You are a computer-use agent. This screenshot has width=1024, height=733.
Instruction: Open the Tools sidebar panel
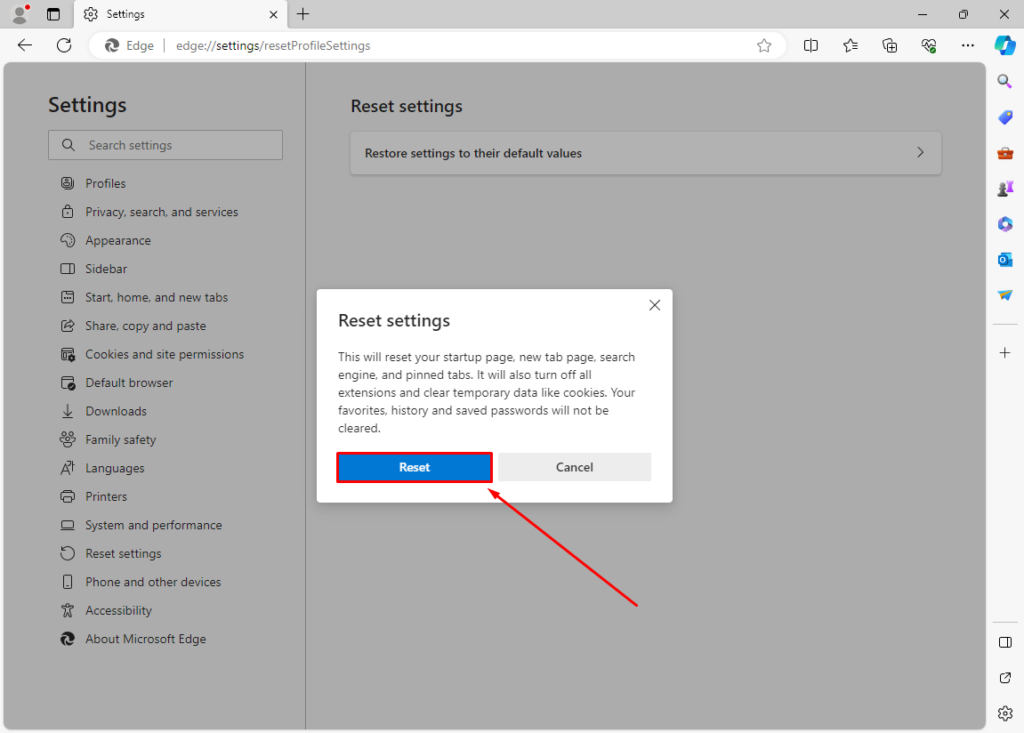click(1004, 152)
